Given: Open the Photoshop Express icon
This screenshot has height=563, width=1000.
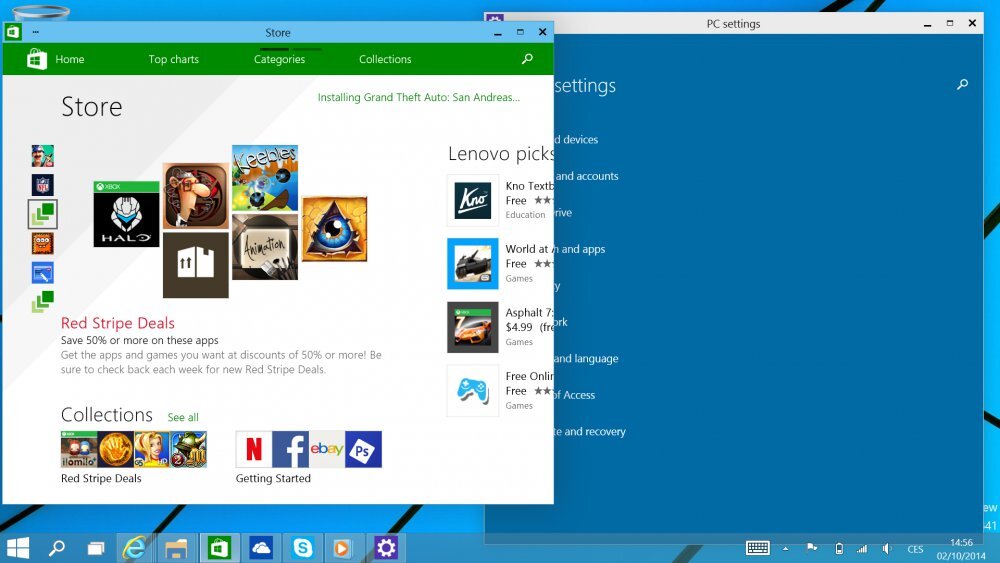Looking at the screenshot, I should point(364,450).
